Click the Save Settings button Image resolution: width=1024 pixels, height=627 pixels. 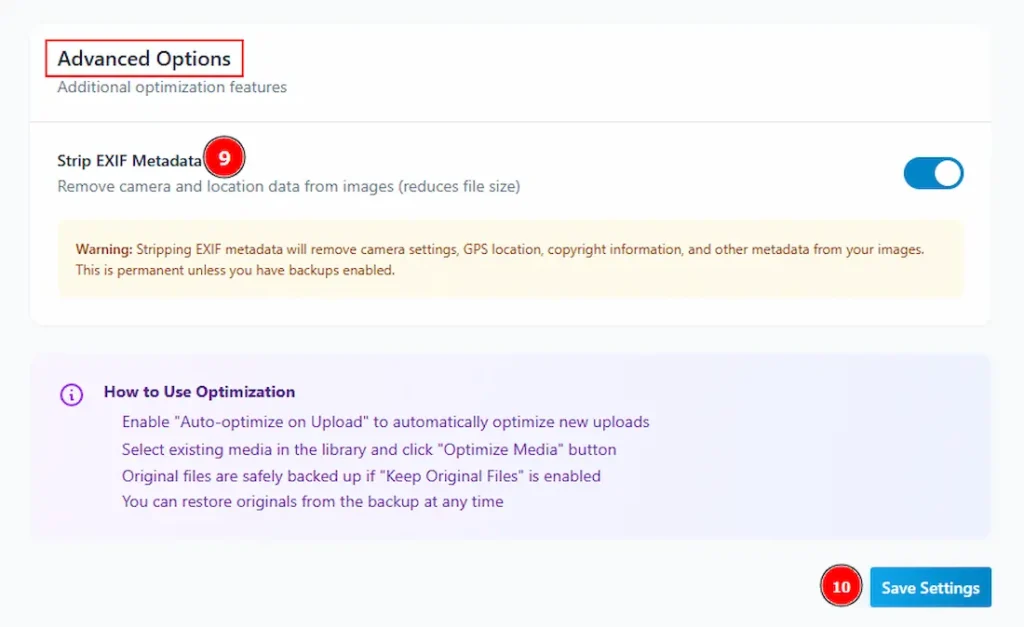pyautogui.click(x=930, y=587)
